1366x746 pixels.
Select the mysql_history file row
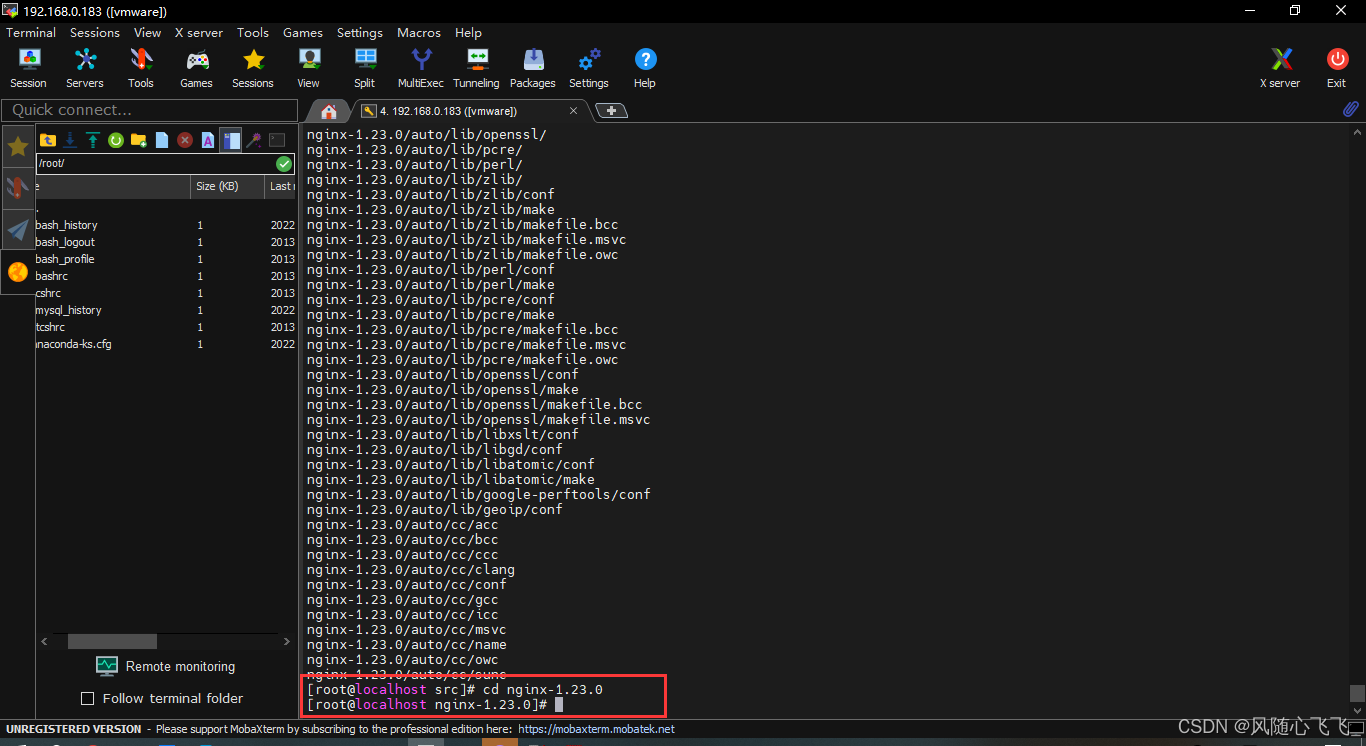(x=166, y=310)
